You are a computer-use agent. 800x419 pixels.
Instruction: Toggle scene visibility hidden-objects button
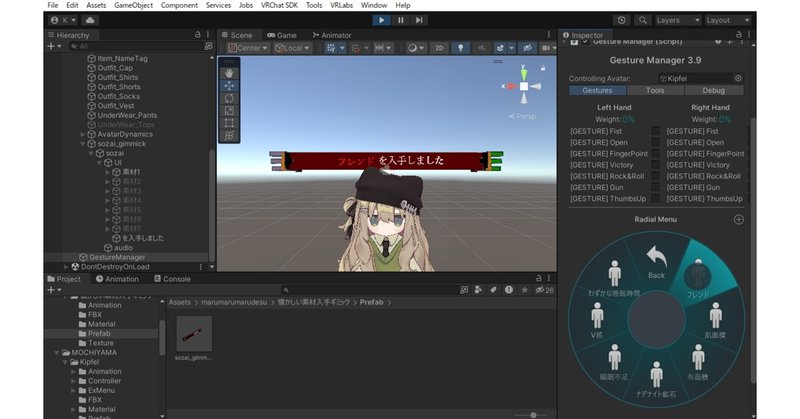527,48
